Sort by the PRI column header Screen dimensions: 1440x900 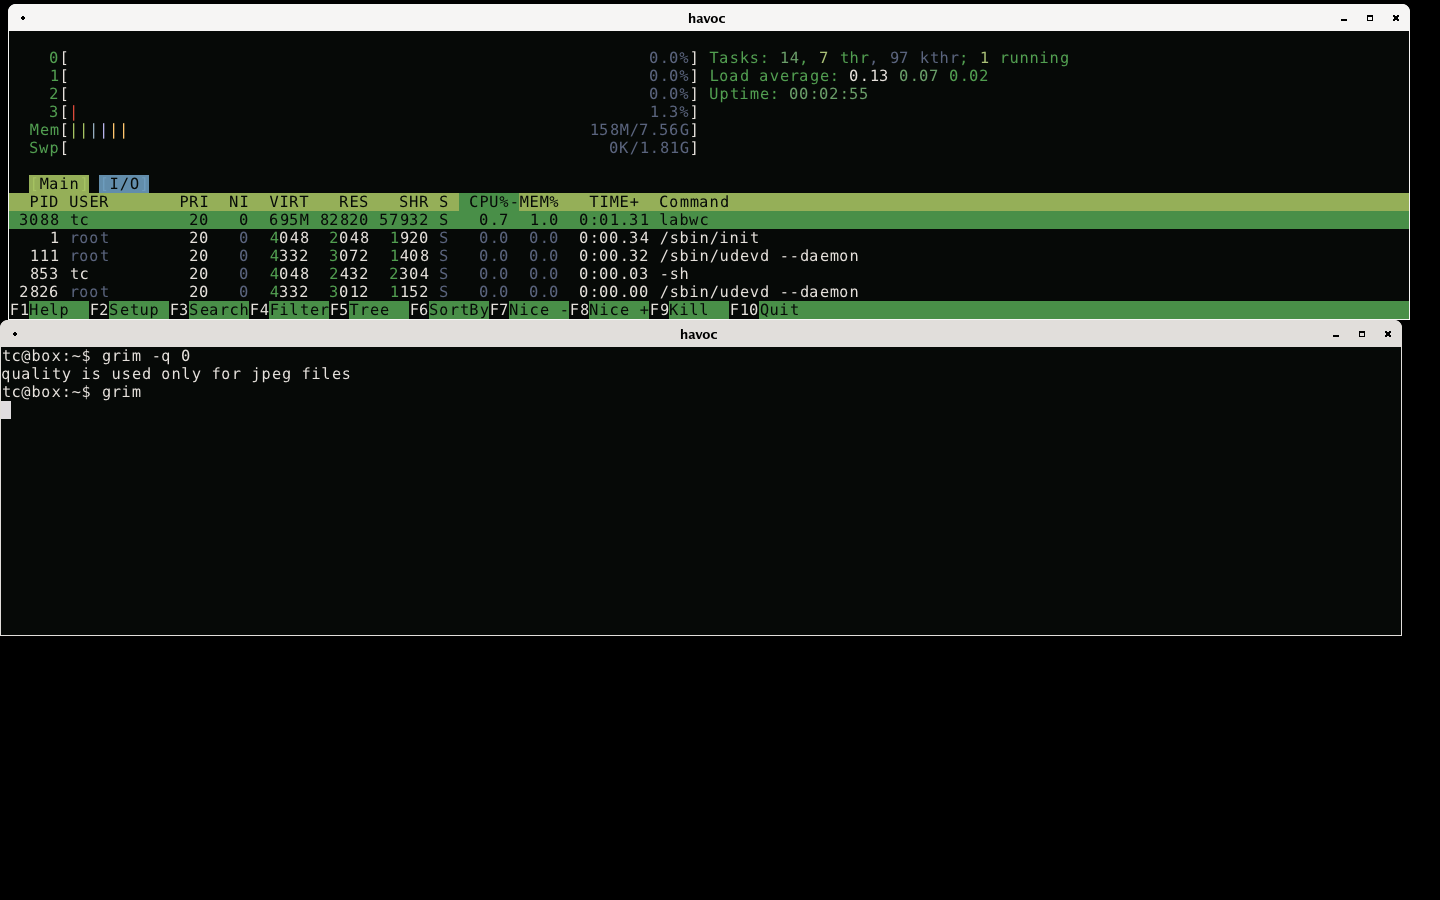tap(194, 202)
